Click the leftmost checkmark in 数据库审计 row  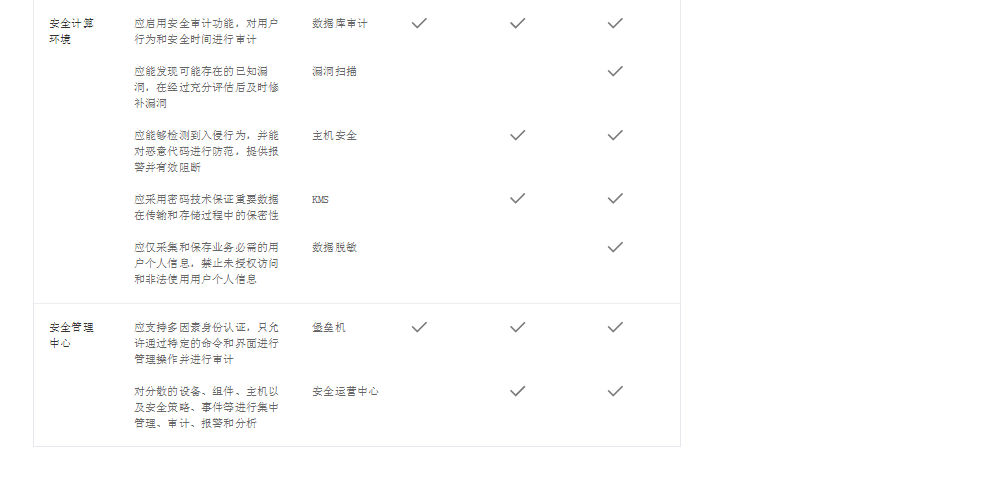(419, 24)
